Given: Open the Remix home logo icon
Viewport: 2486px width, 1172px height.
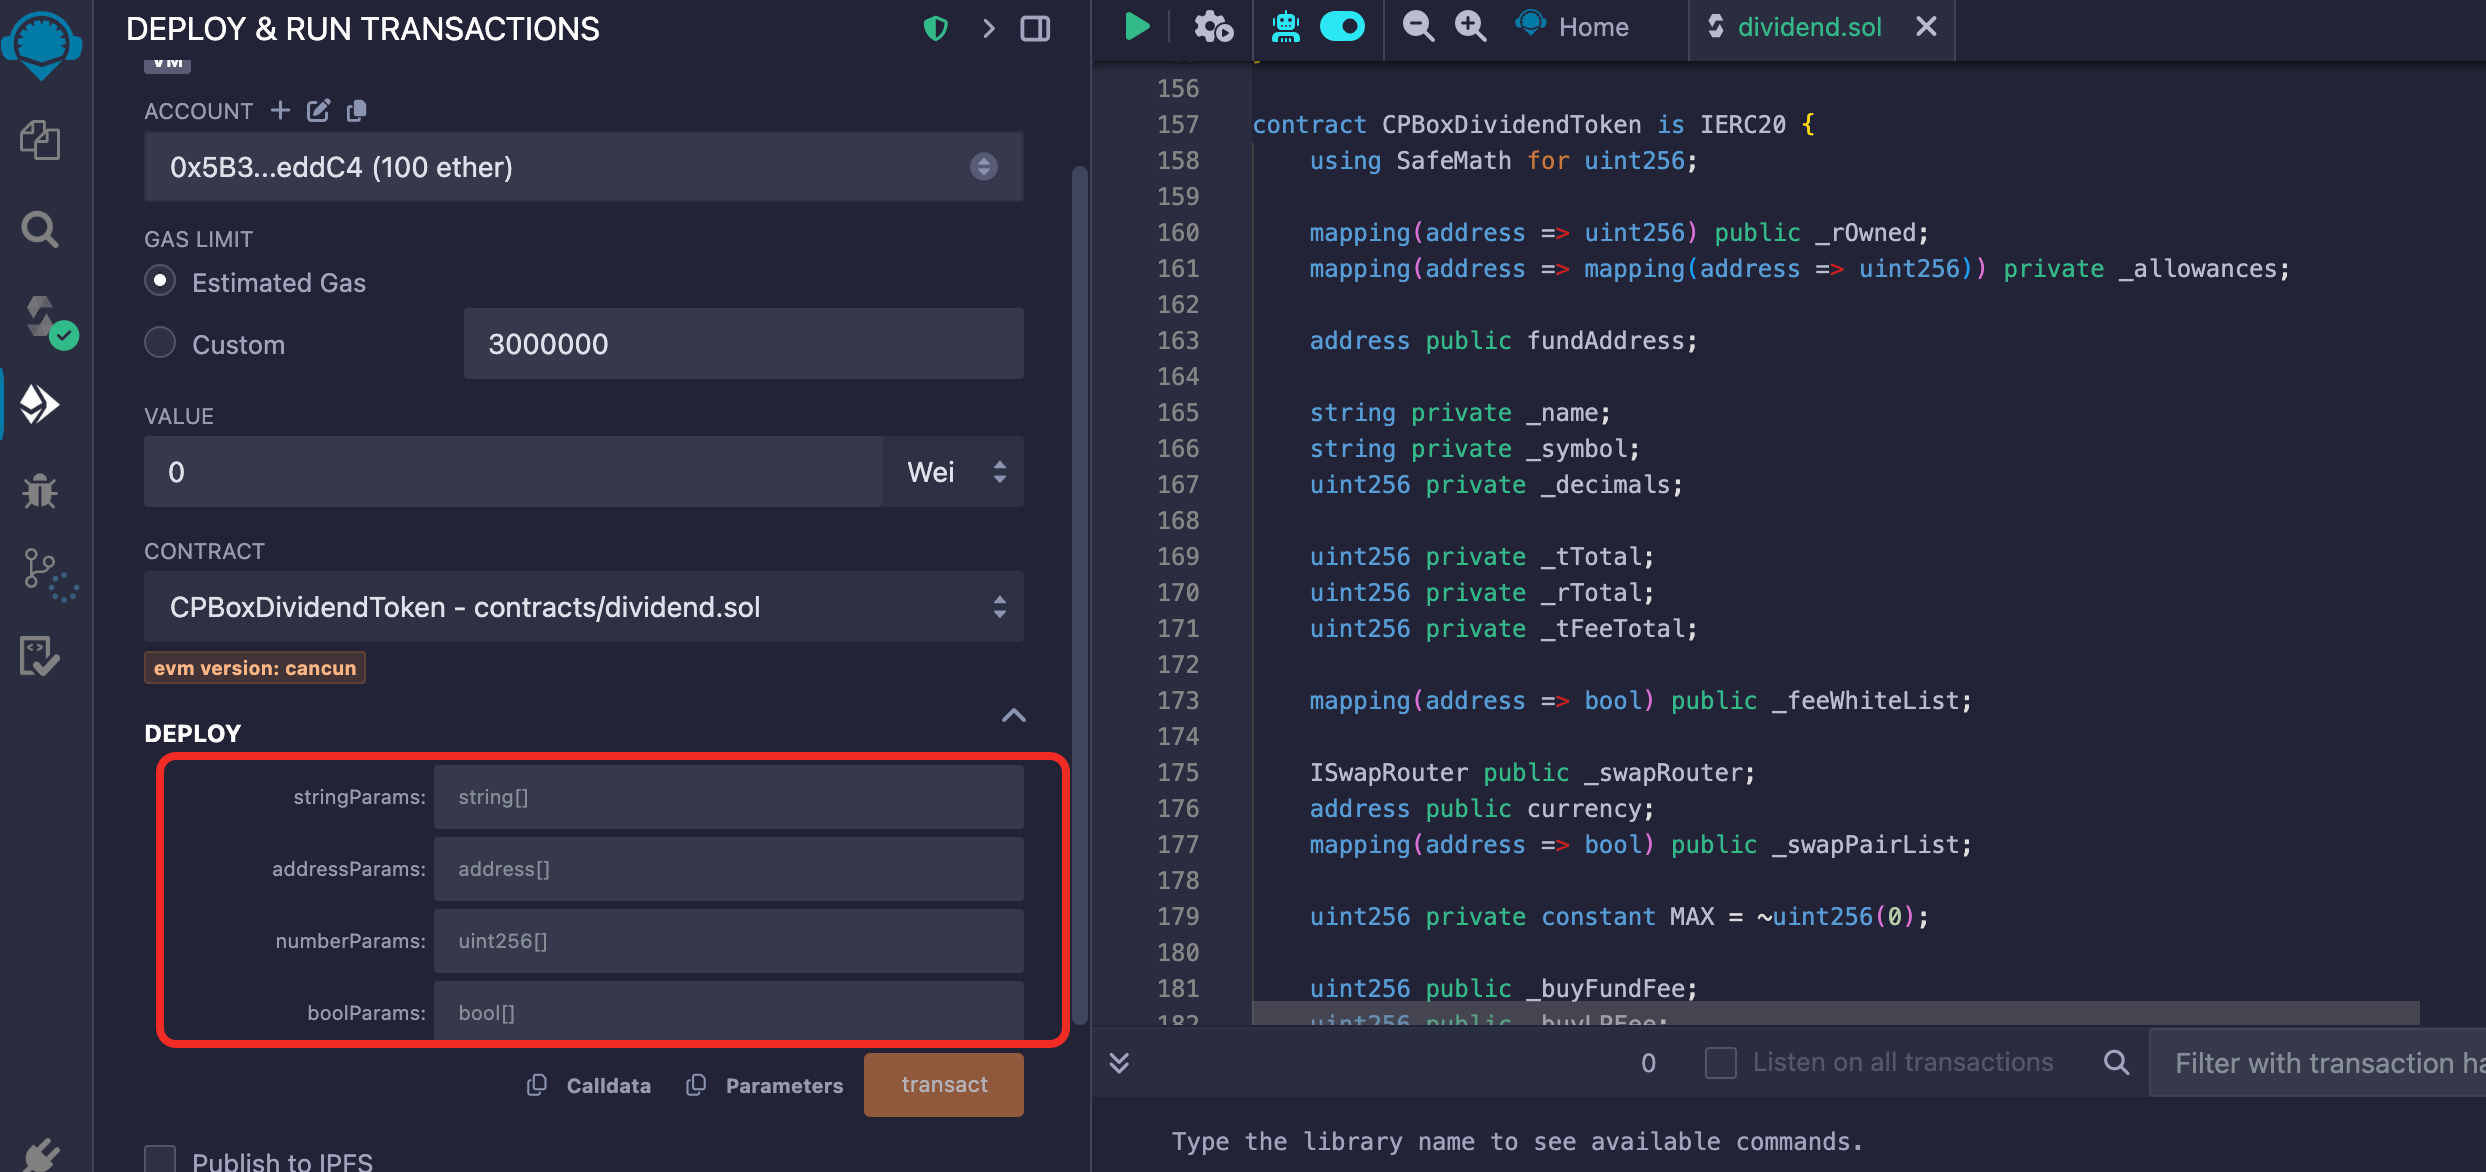Looking at the screenshot, I should tap(41, 45).
